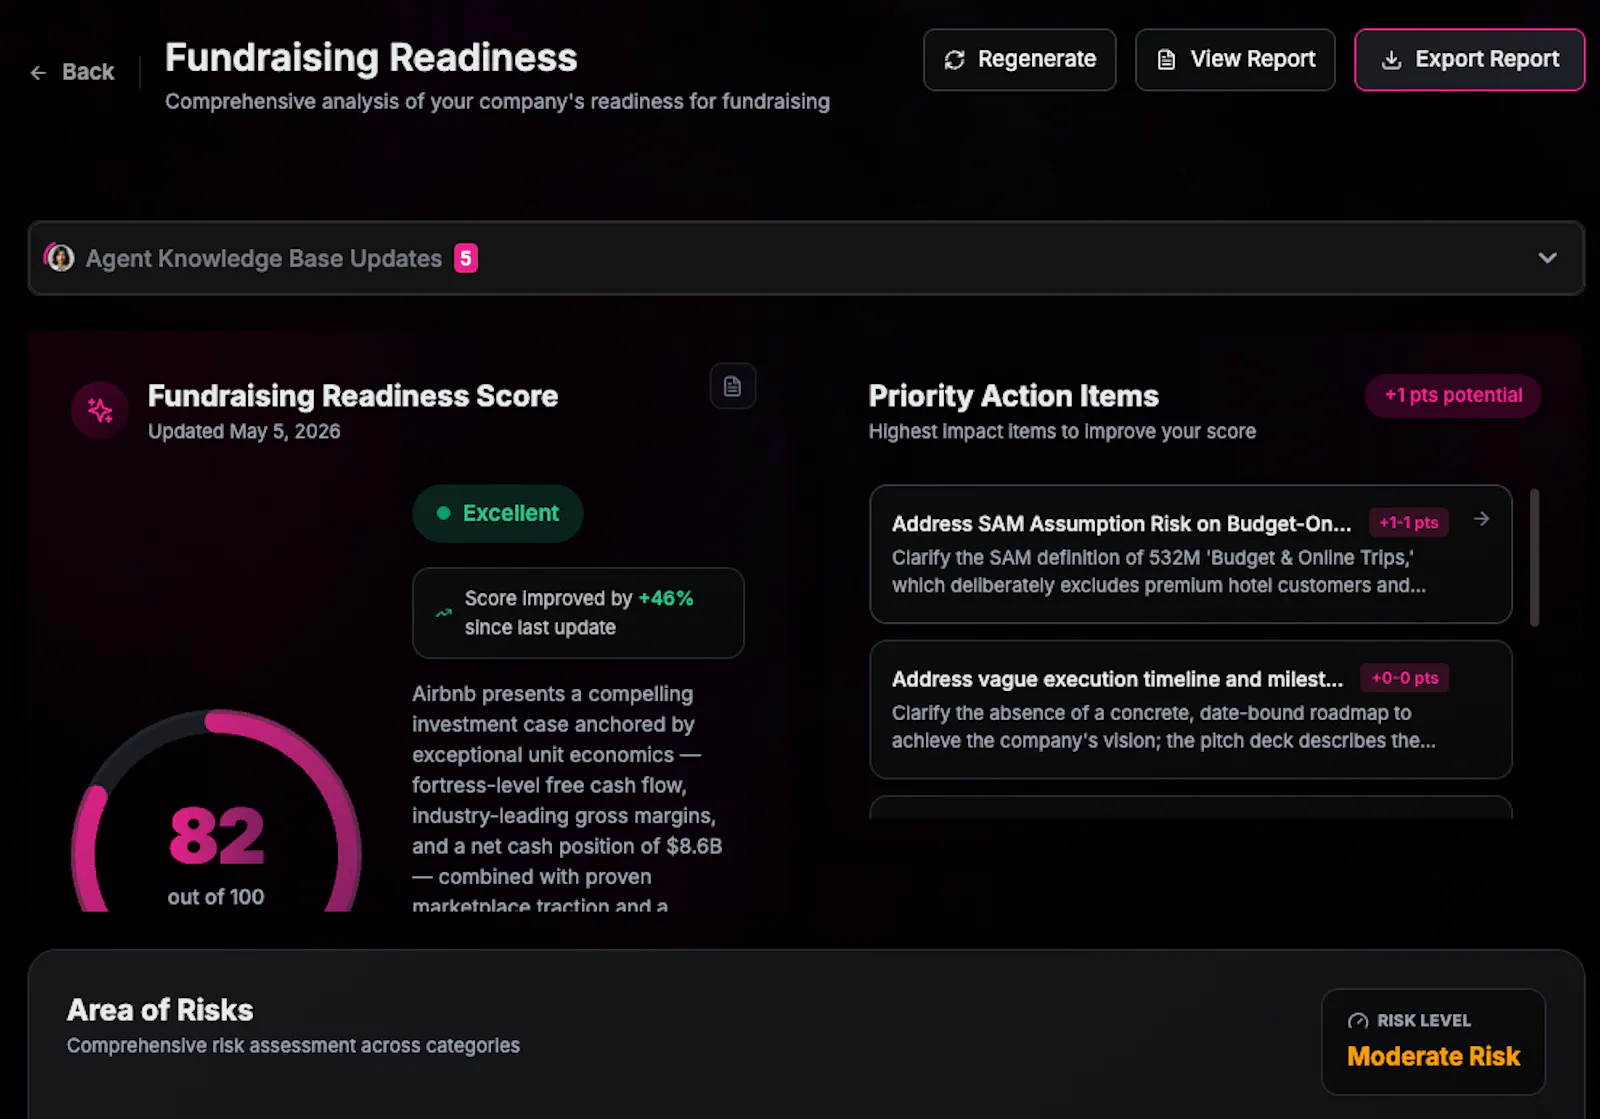The height and width of the screenshot is (1119, 1600).
Task: Click the trend-up icon in score improved box
Action: coord(444,613)
